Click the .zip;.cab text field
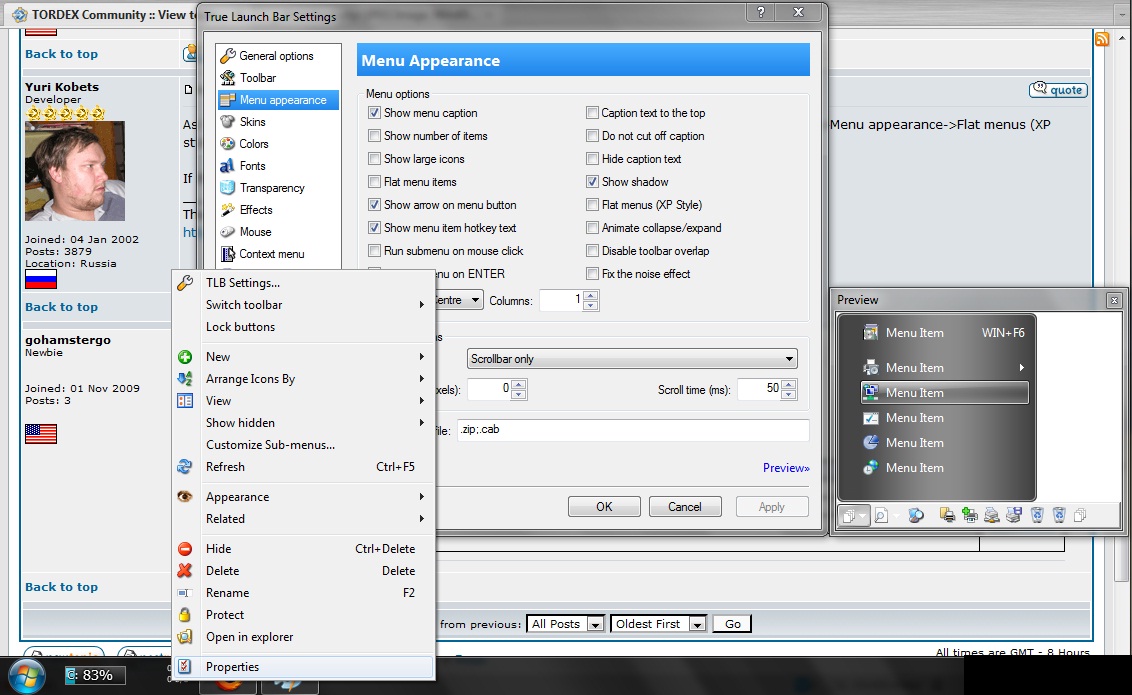Screen dimensions: 1132x695 tap(633, 429)
